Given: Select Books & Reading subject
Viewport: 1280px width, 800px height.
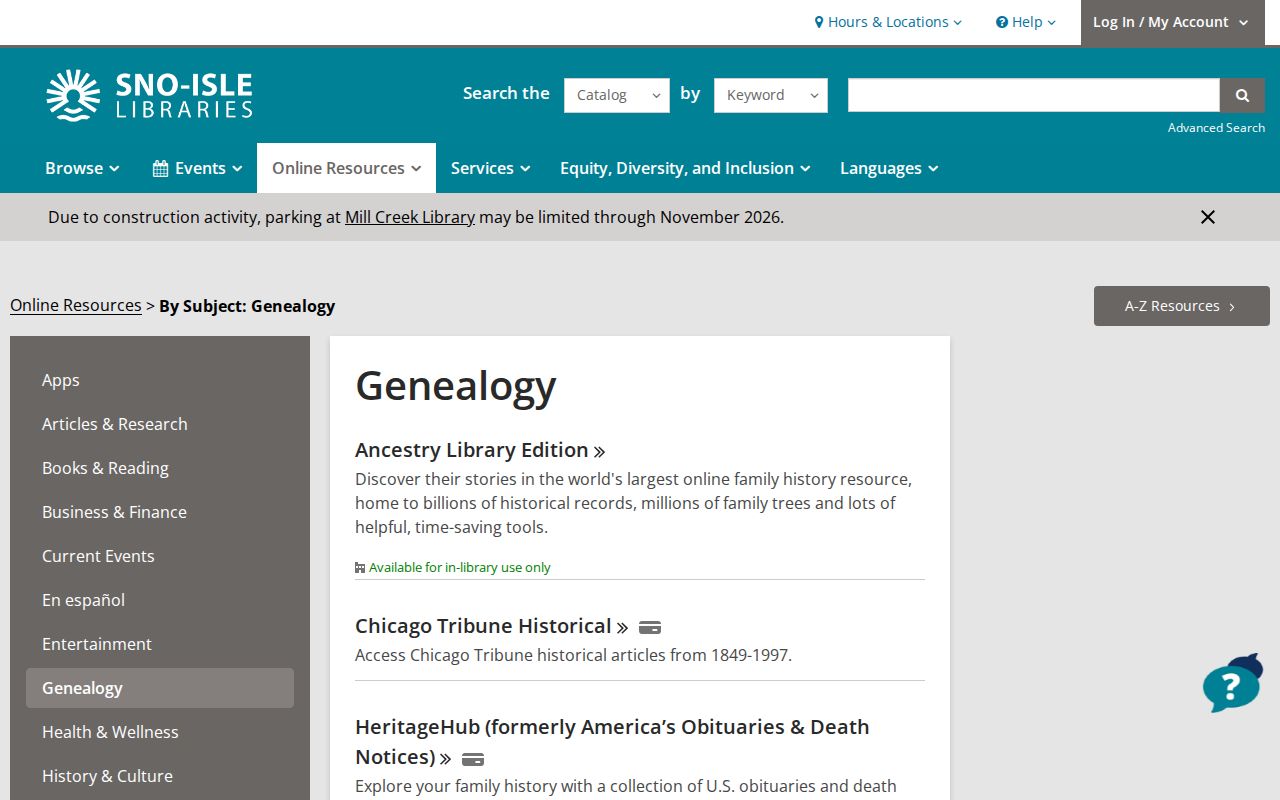Looking at the screenshot, I should (x=160, y=468).
